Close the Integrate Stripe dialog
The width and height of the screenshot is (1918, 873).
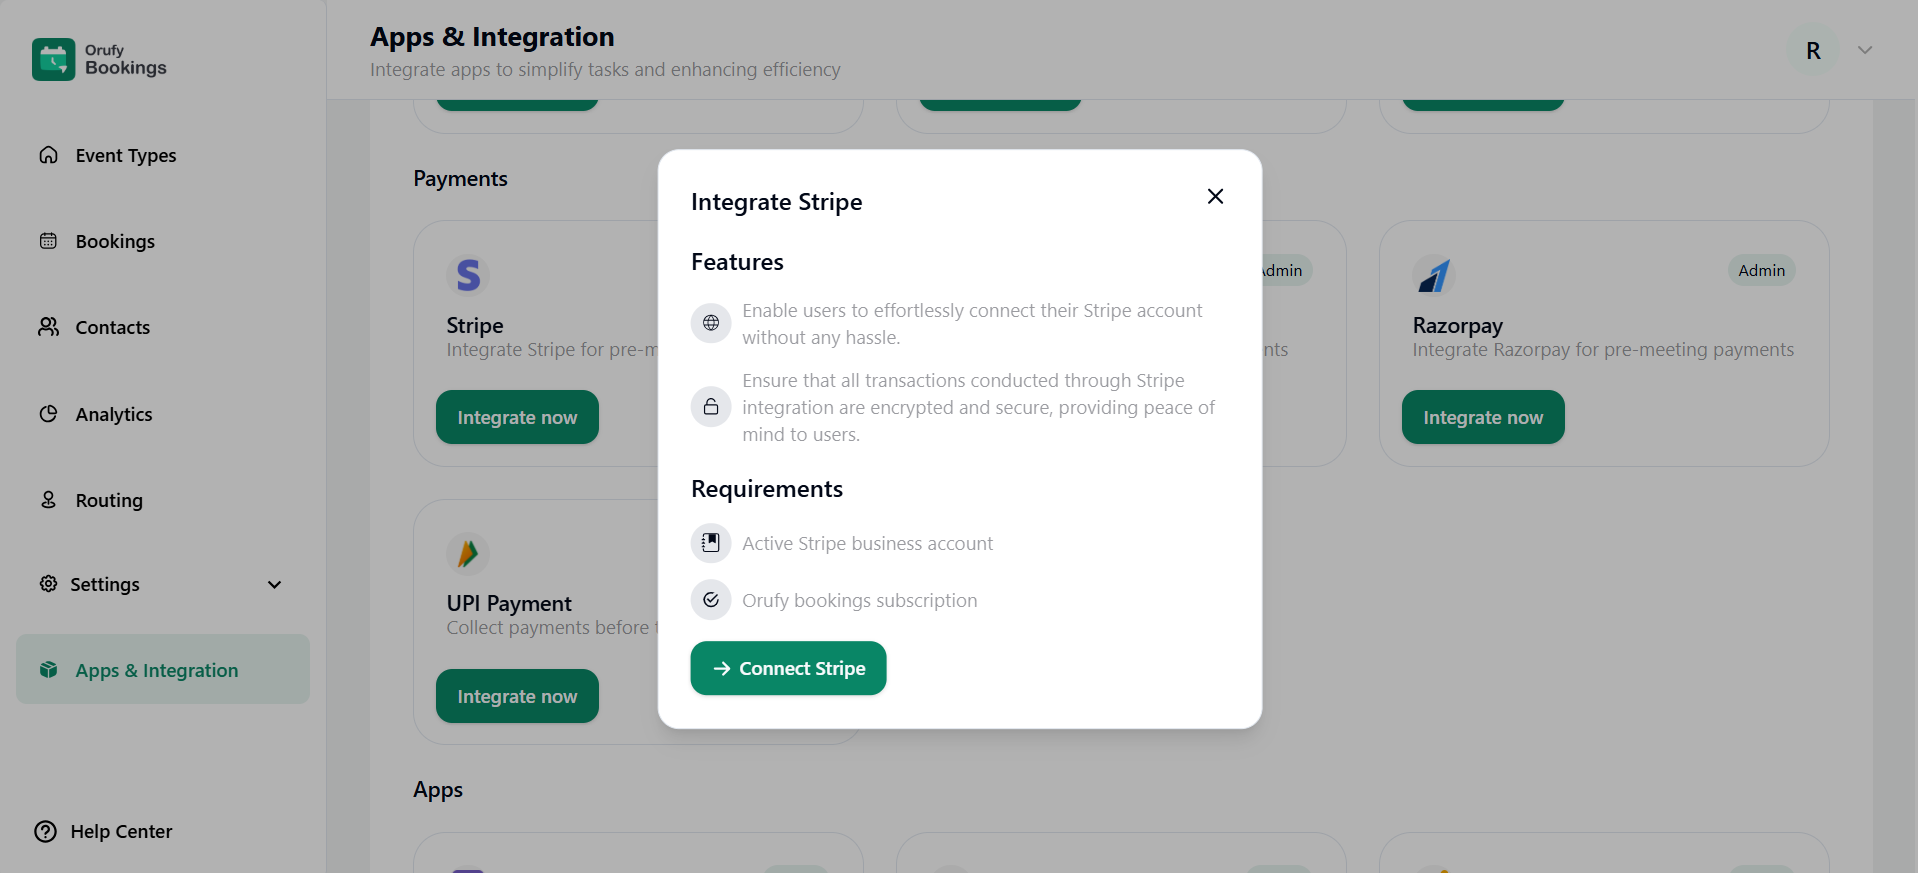pos(1215,197)
